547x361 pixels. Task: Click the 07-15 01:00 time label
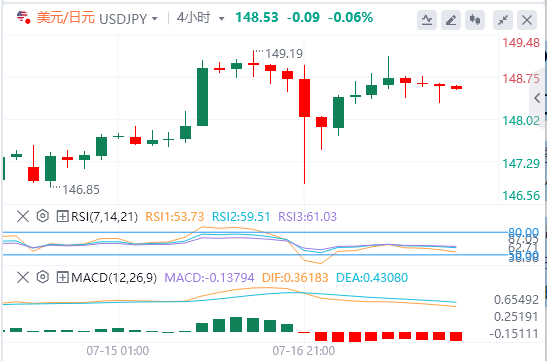[118, 351]
